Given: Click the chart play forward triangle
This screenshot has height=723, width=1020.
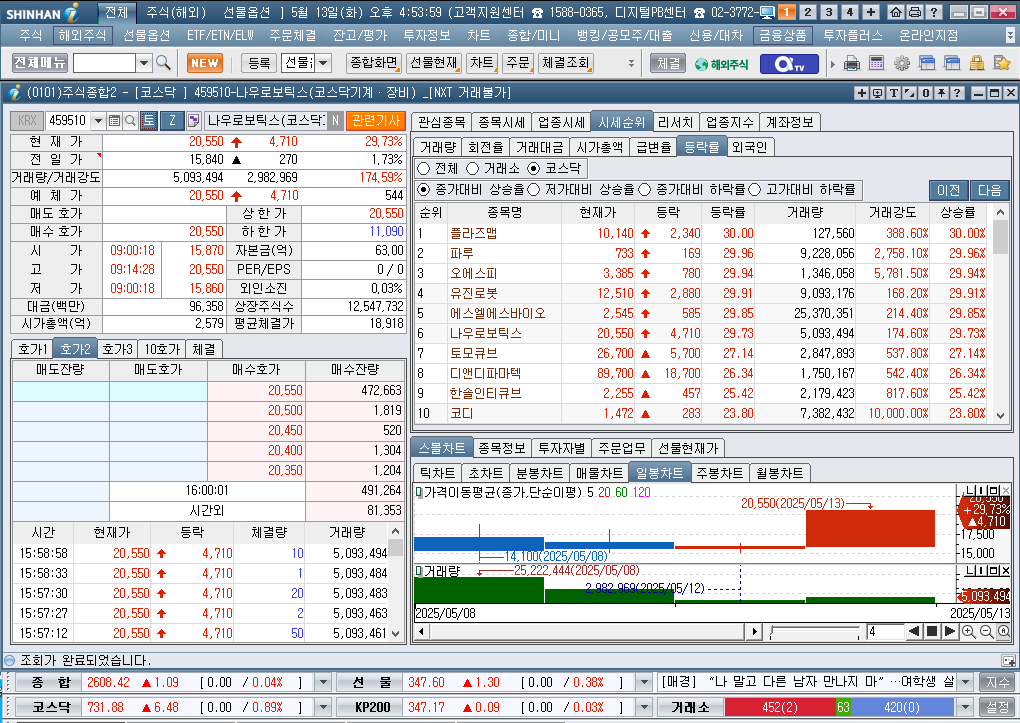Looking at the screenshot, I should (950, 631).
